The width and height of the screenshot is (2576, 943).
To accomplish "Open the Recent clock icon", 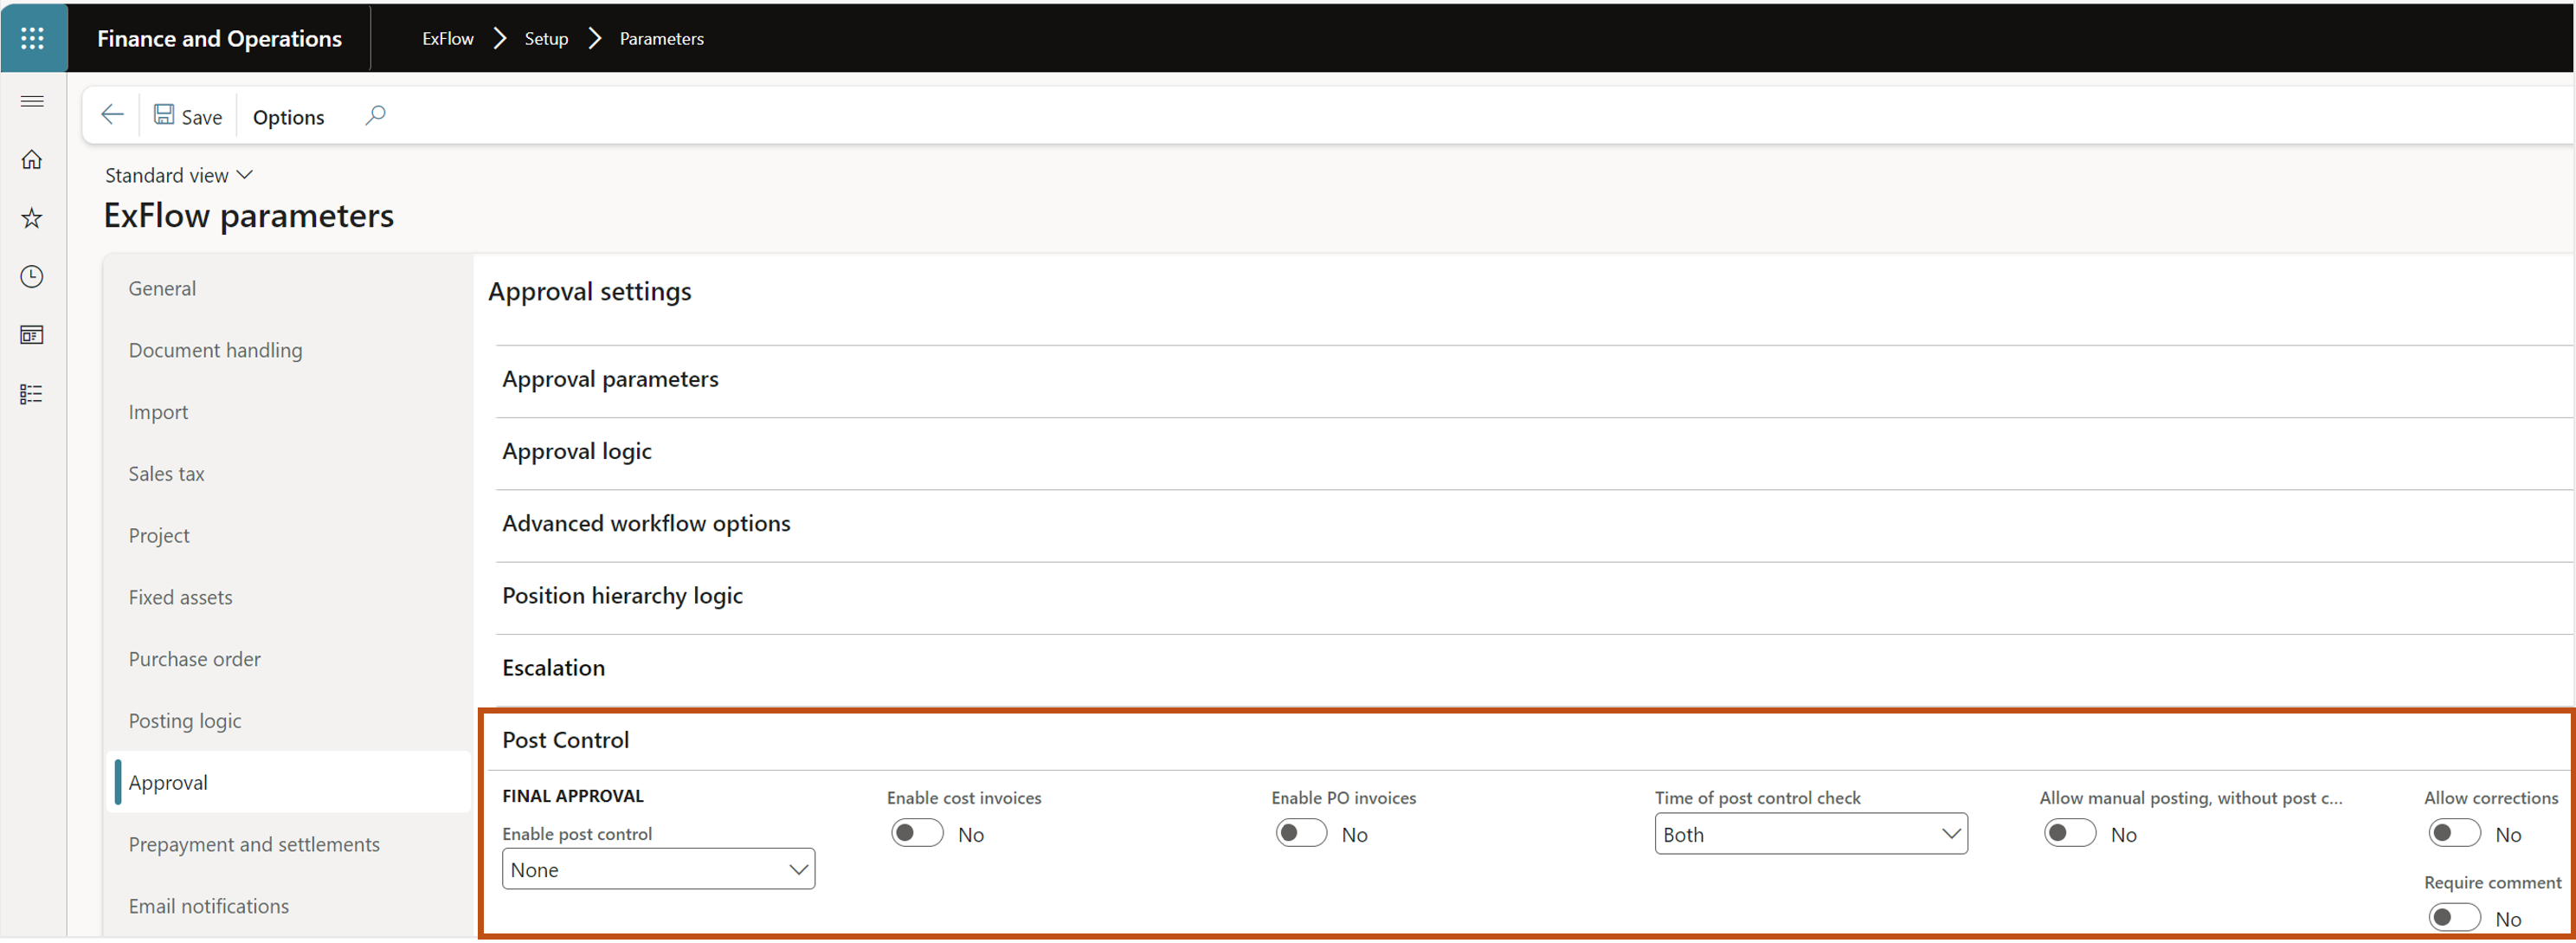I will pos(32,277).
